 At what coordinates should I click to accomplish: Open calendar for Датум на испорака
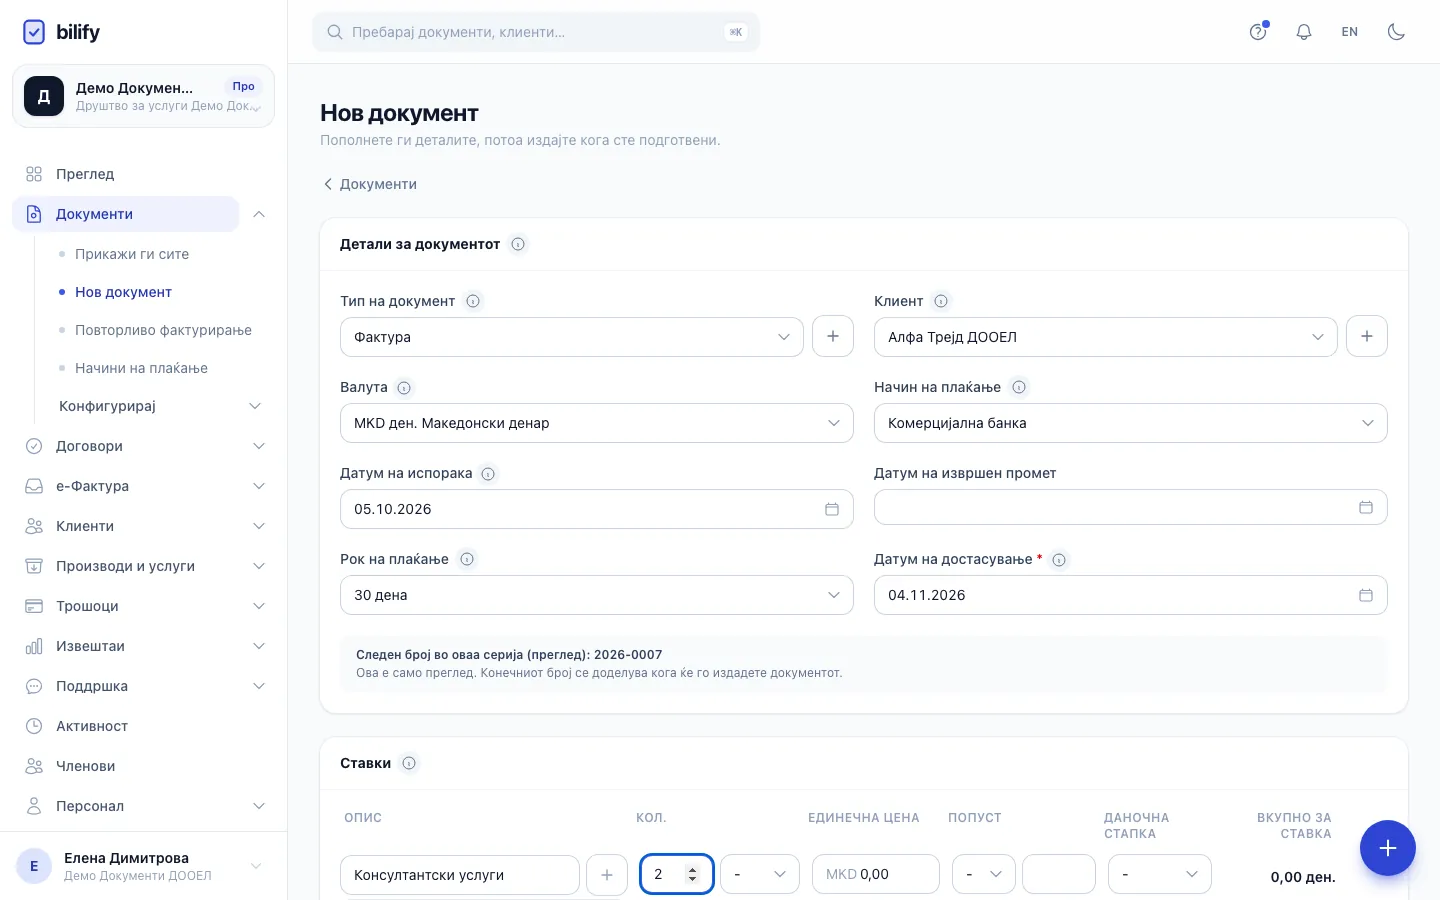pos(831,509)
